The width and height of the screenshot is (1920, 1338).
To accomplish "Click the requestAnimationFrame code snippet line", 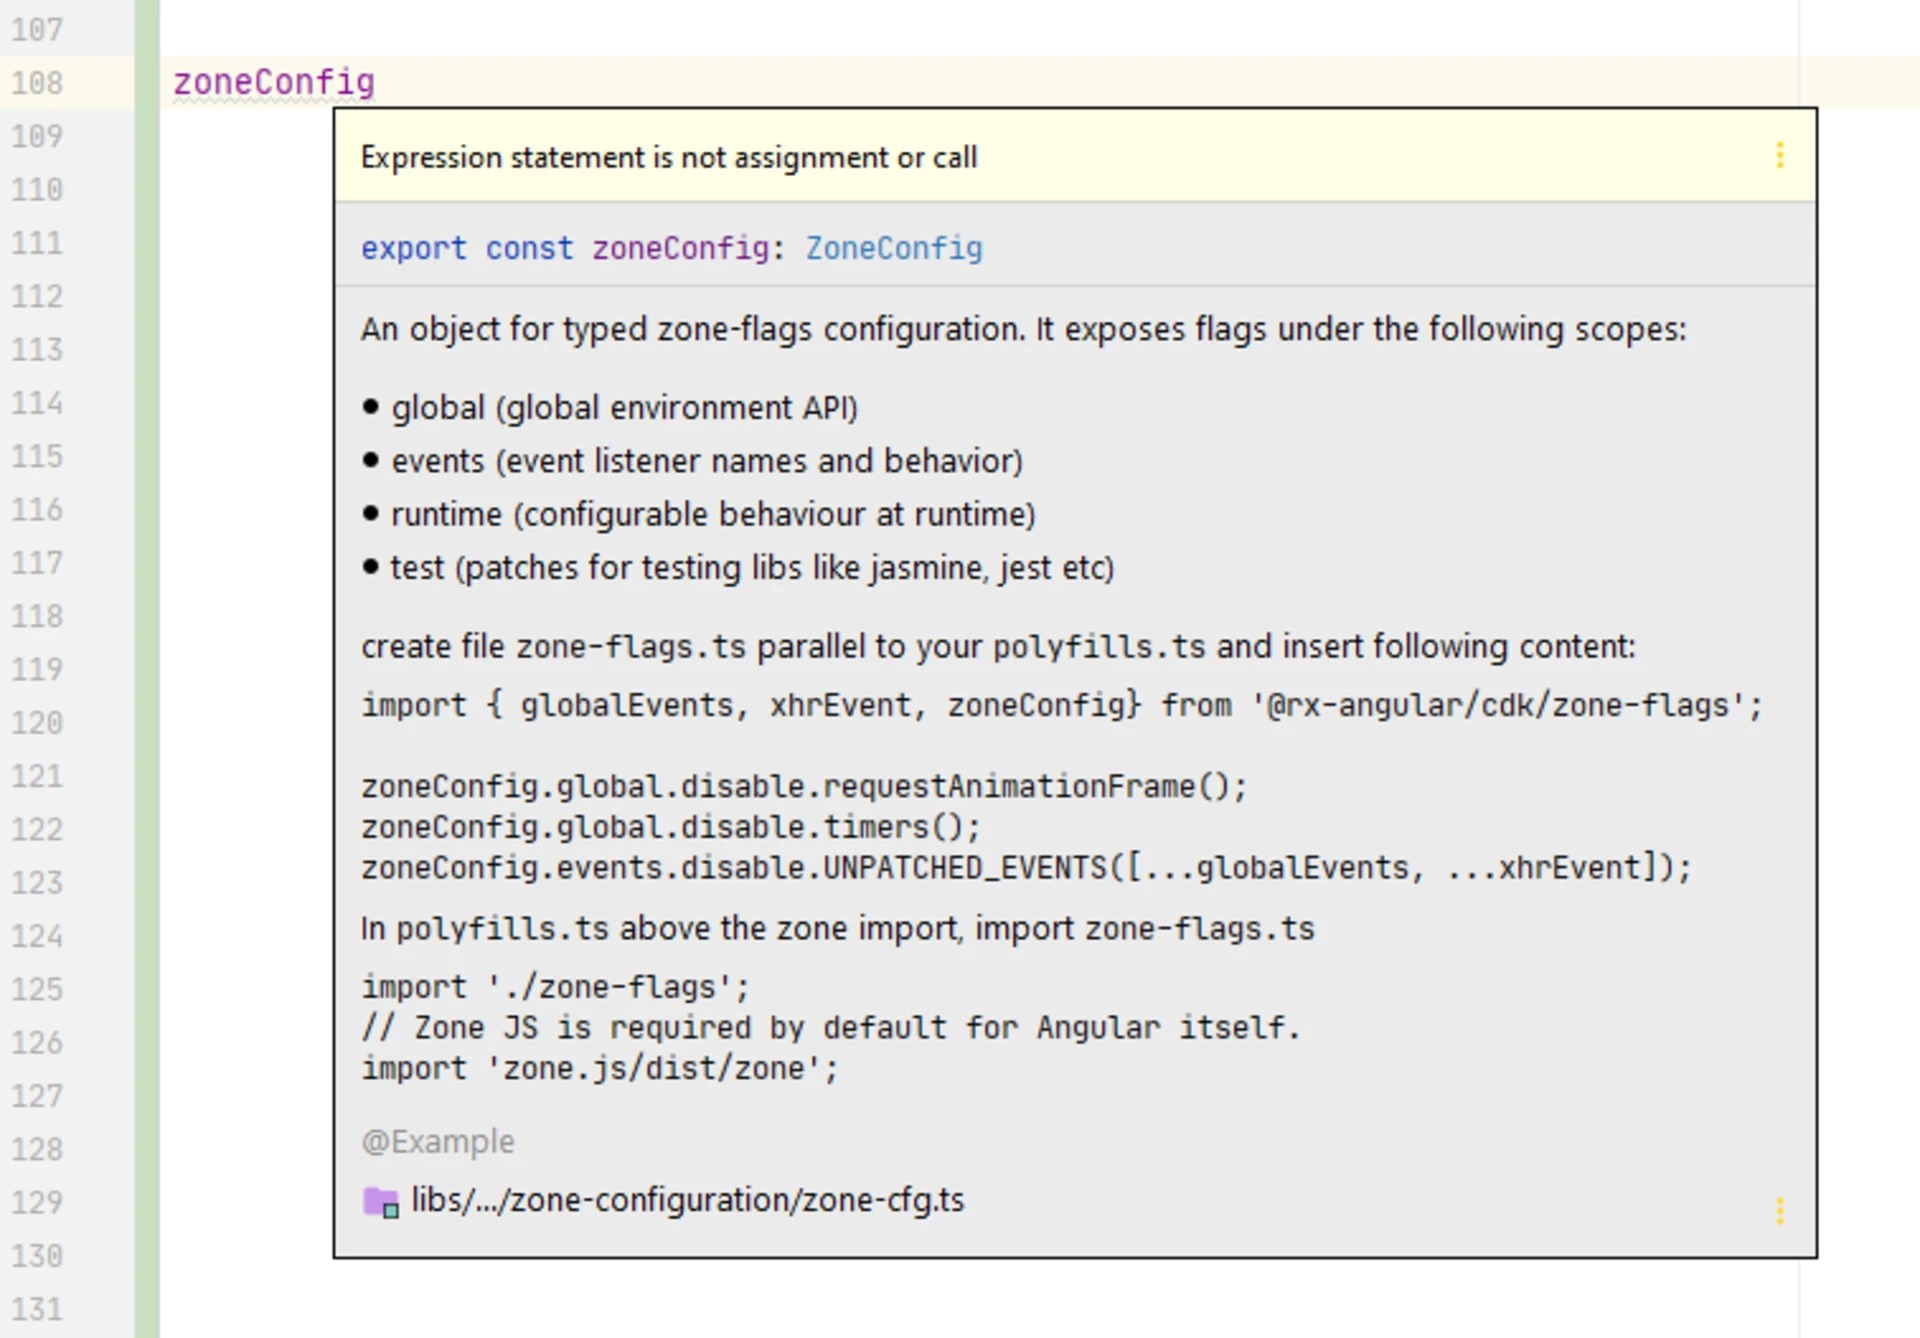I will [x=800, y=786].
